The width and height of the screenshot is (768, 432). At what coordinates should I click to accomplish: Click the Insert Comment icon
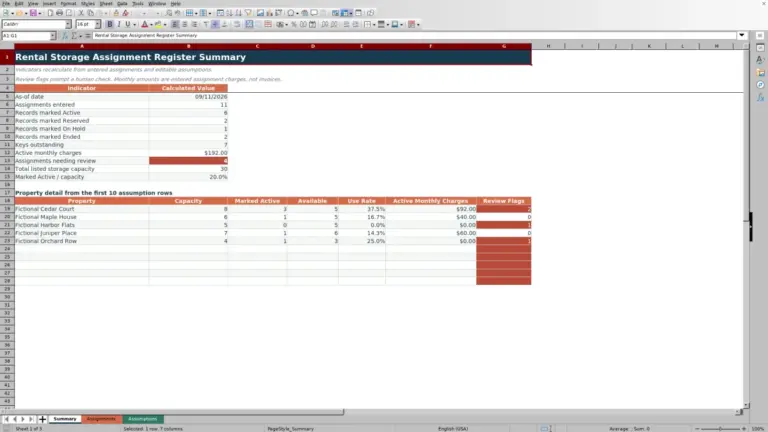tap(314, 13)
